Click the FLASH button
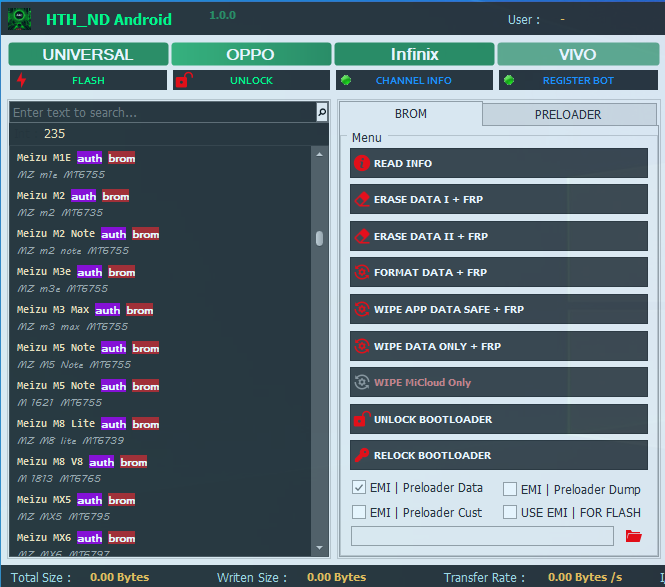The width and height of the screenshot is (665, 587). tap(88, 80)
